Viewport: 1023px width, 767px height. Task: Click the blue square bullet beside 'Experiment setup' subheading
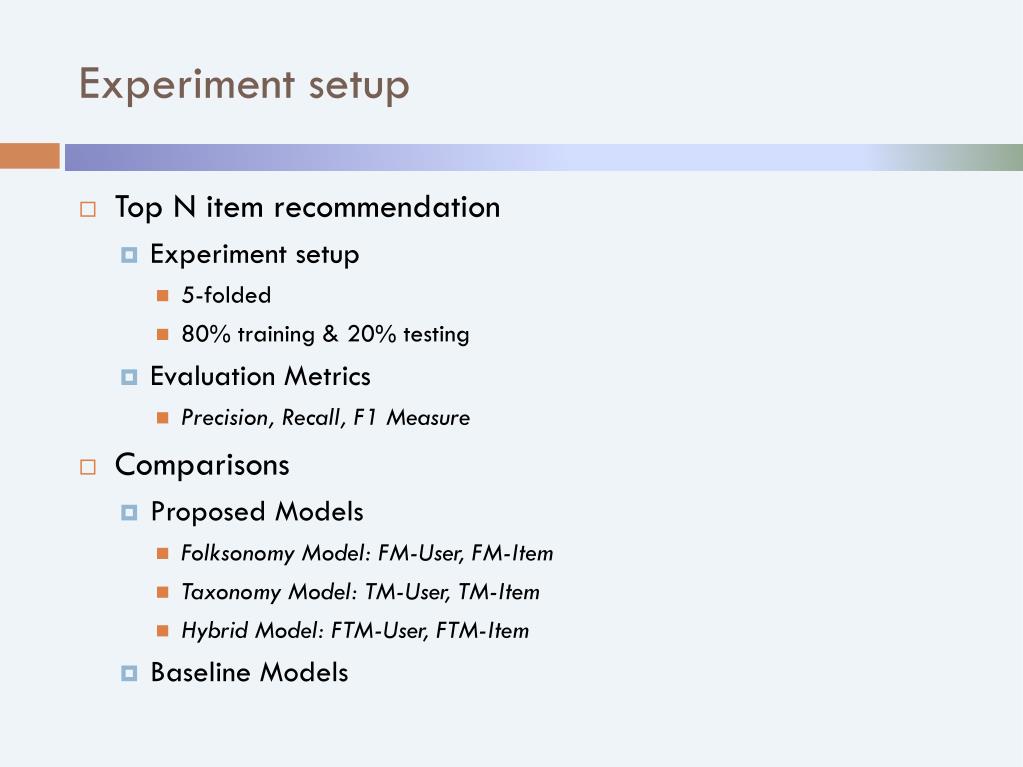(x=129, y=254)
